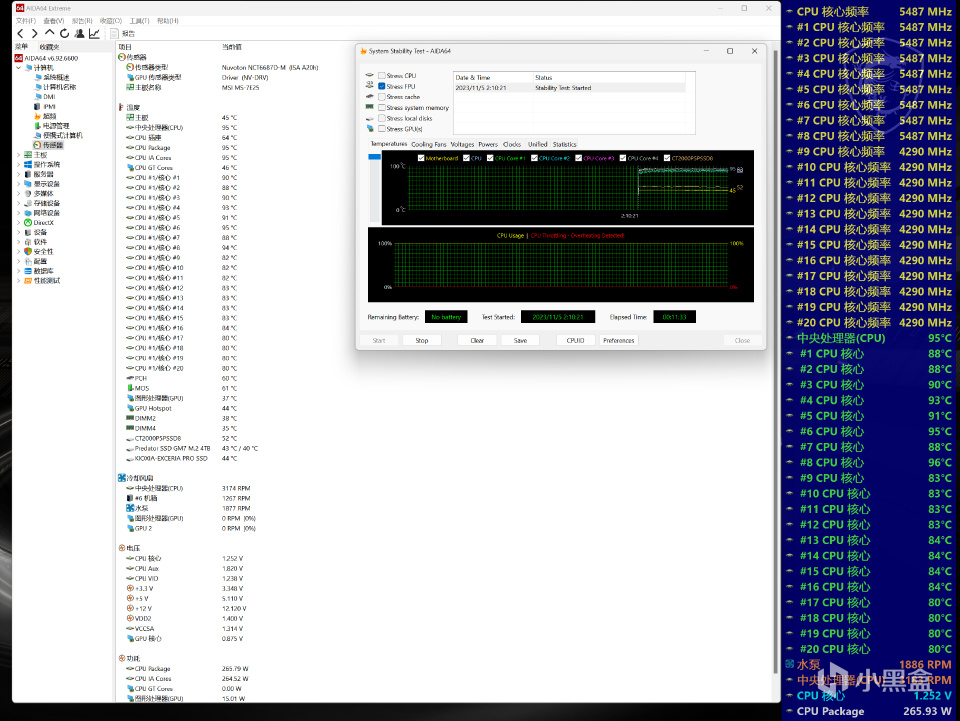Uncheck the Stress FPU checkbox
This screenshot has height=721, width=960.
pyautogui.click(x=381, y=88)
